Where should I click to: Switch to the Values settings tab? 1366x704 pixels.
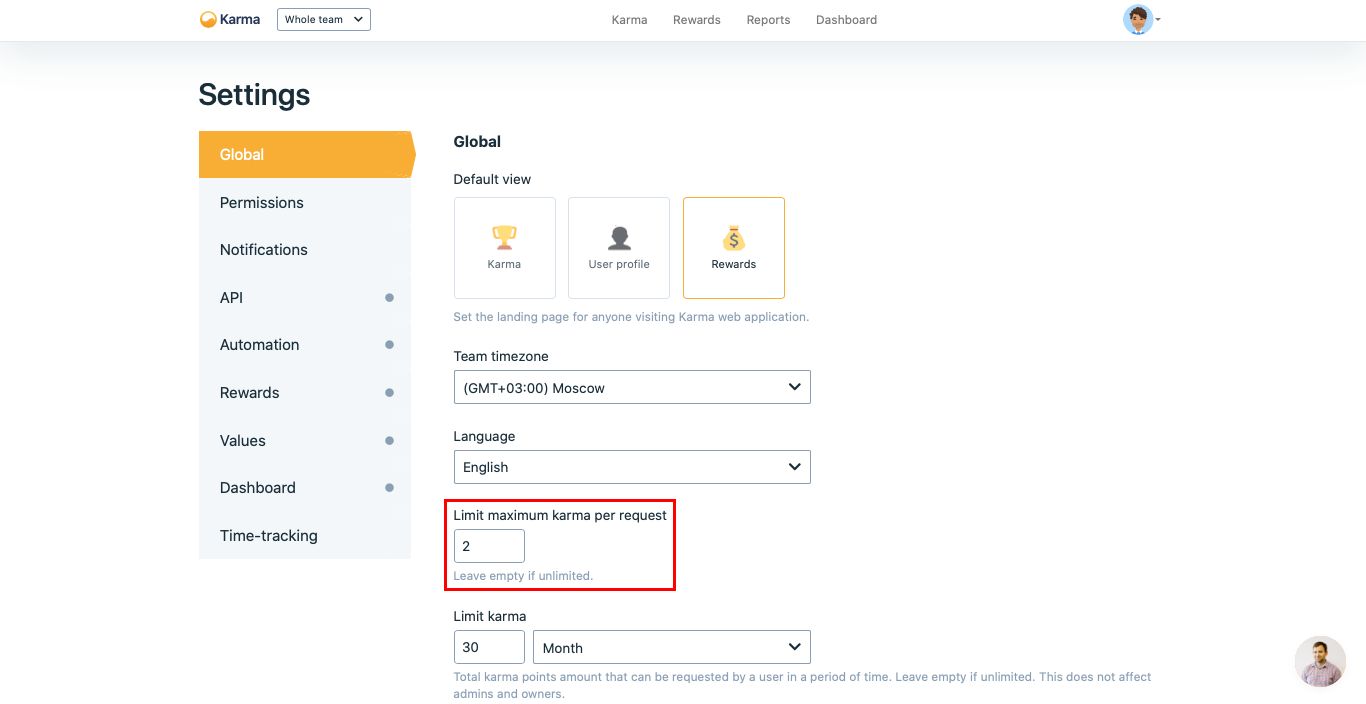[305, 440]
